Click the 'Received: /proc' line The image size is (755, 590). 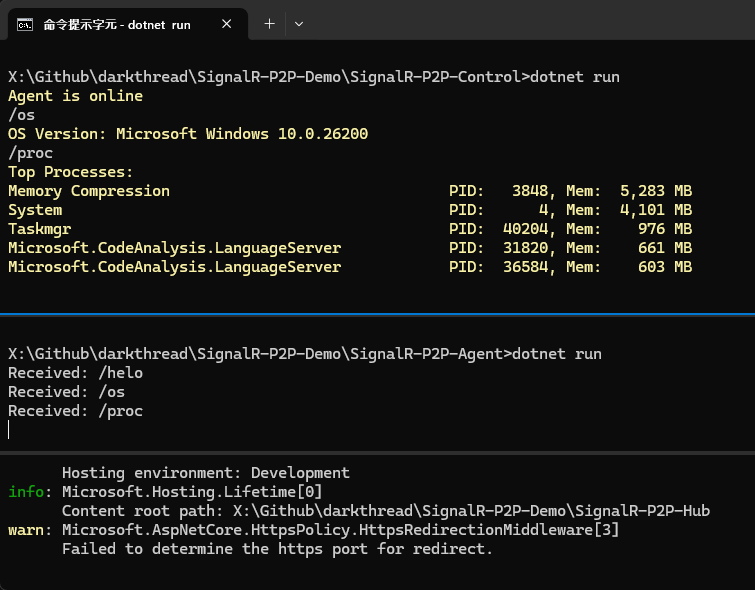pyautogui.click(x=75, y=411)
